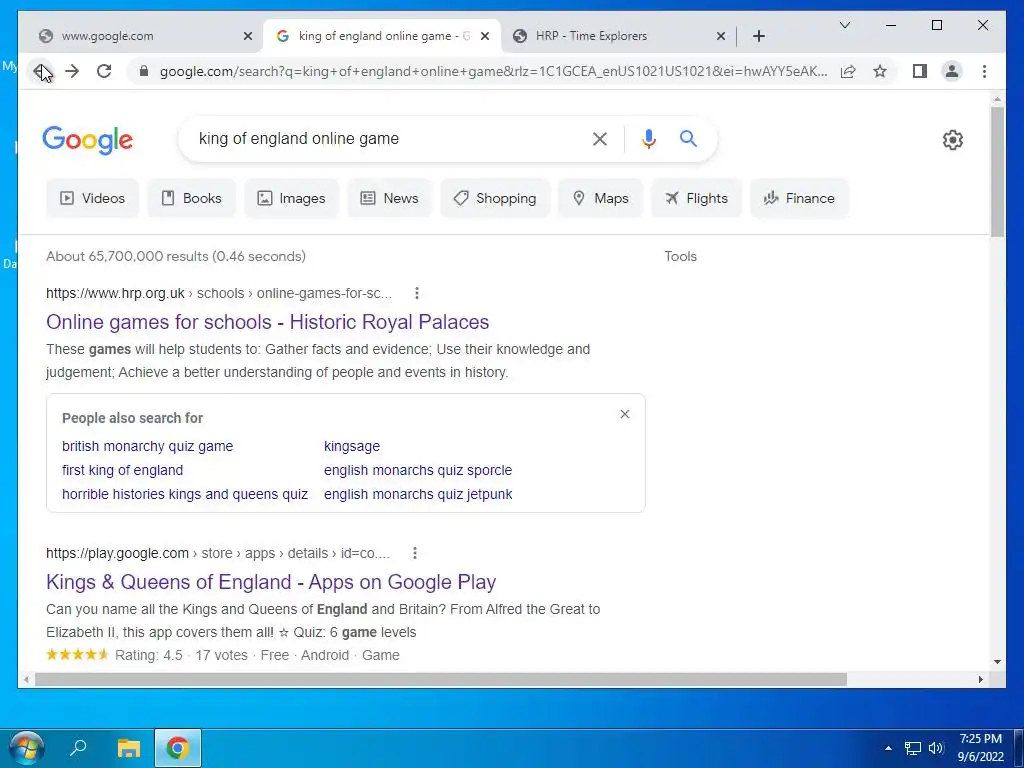Search british monarchy quiz game suggestion
Screen dimensions: 1024x768
[x=148, y=446]
